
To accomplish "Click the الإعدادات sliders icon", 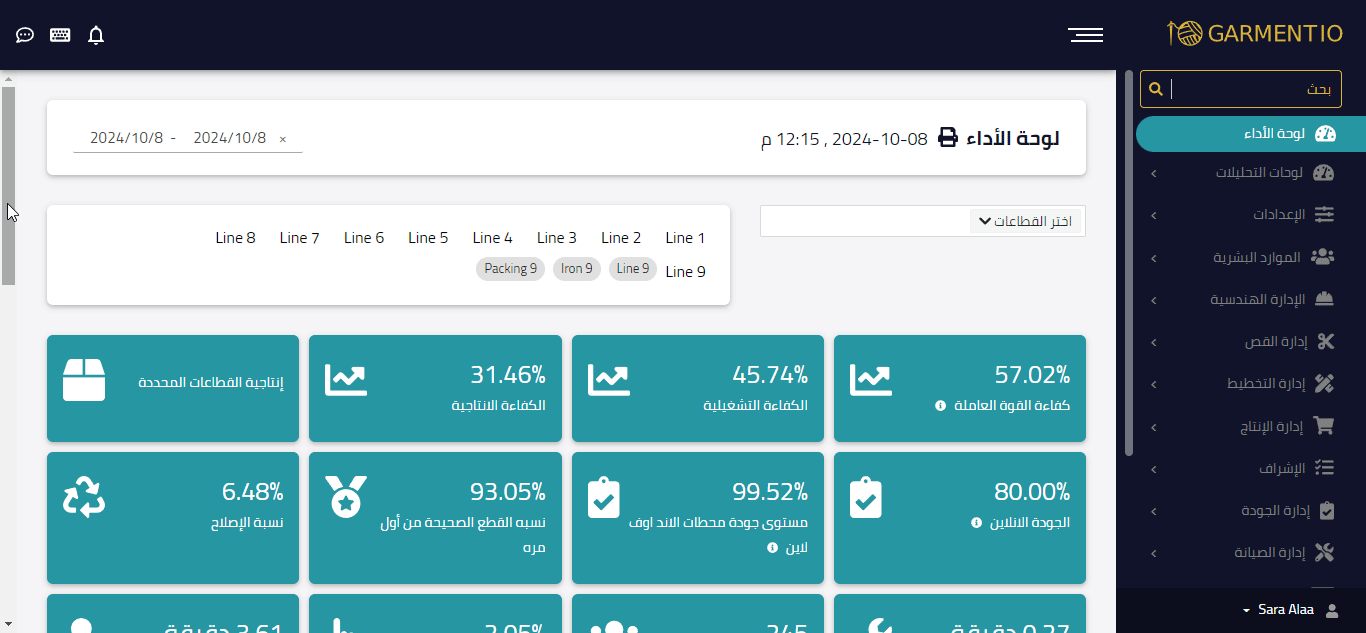I will (1324, 214).
